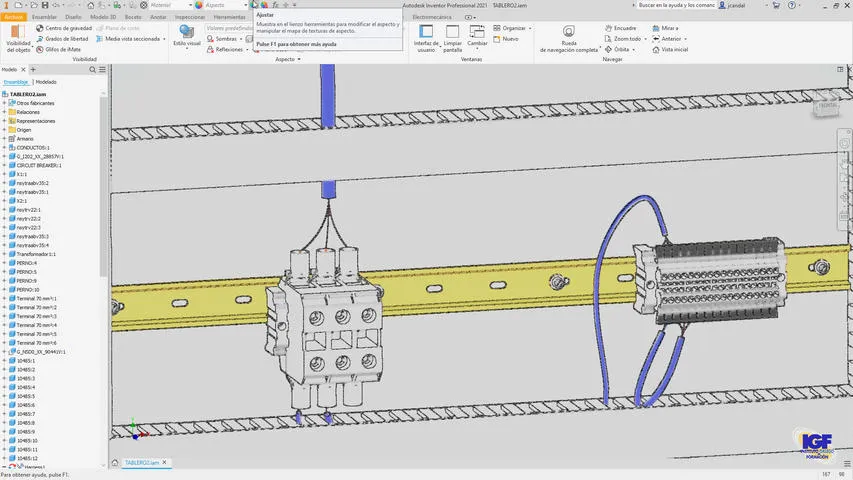Click the jcandal user account

tap(732, 5)
